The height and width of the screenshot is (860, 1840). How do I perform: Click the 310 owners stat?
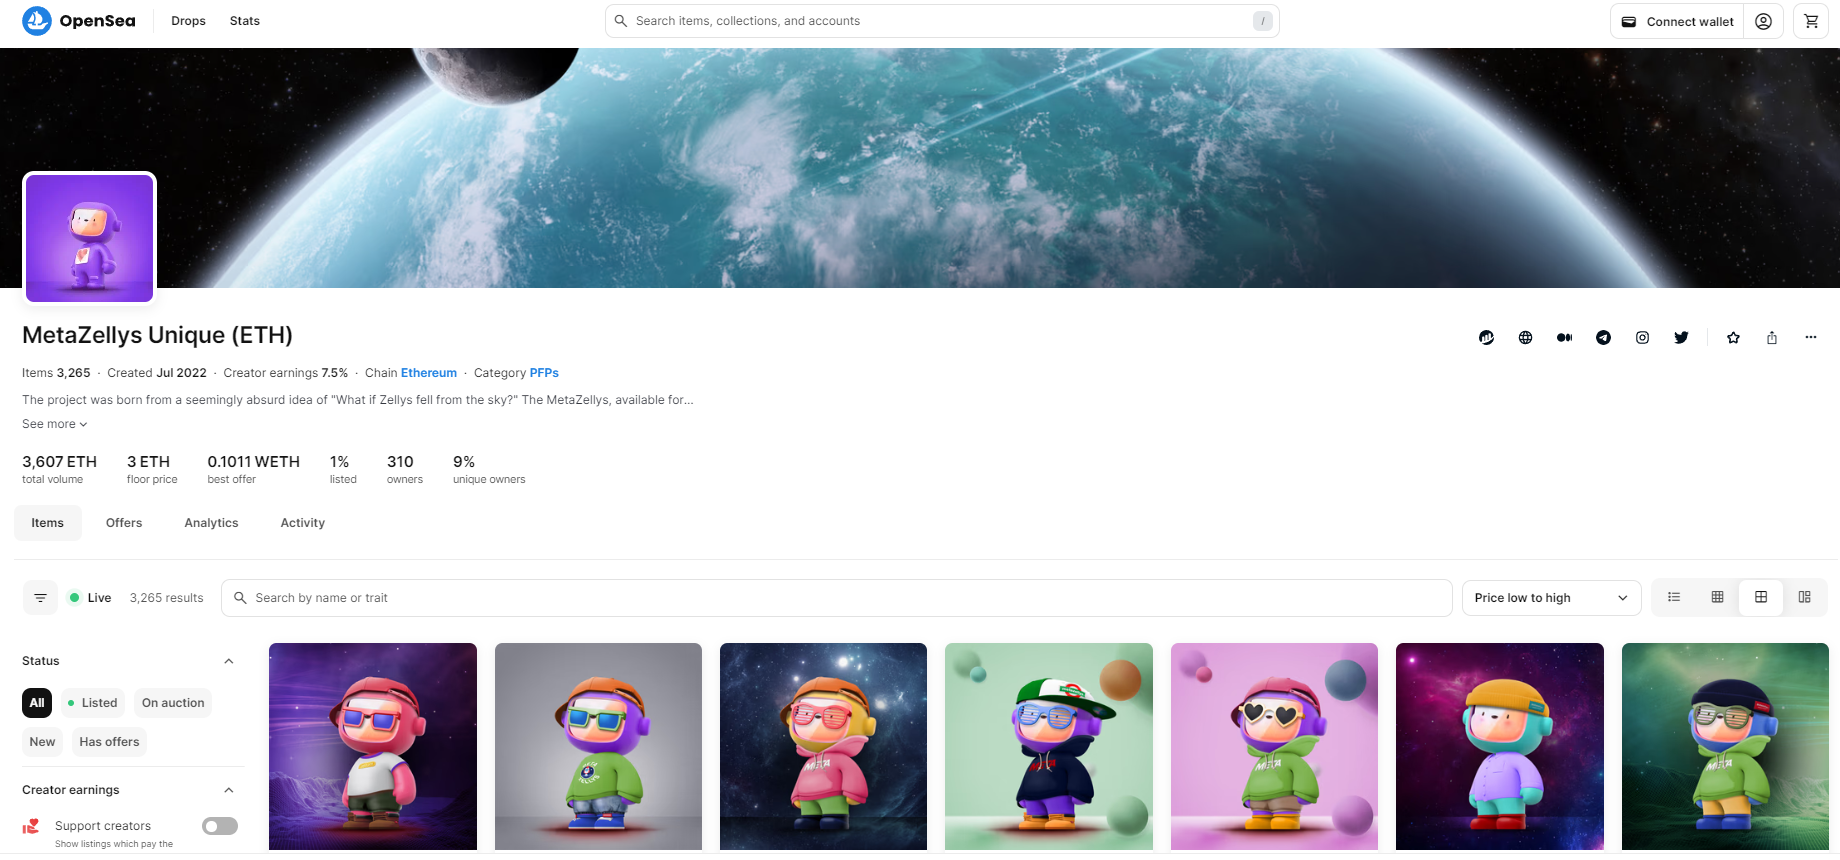[x=404, y=469]
